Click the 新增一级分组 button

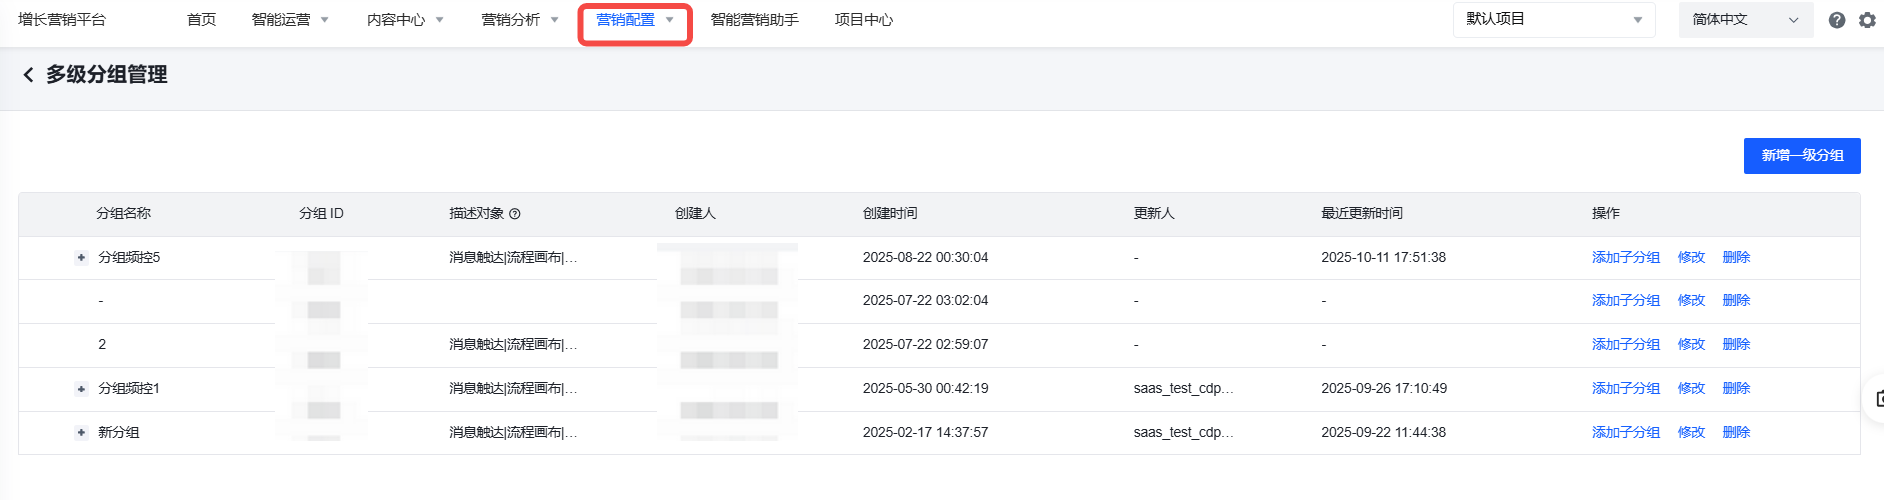tap(1801, 156)
